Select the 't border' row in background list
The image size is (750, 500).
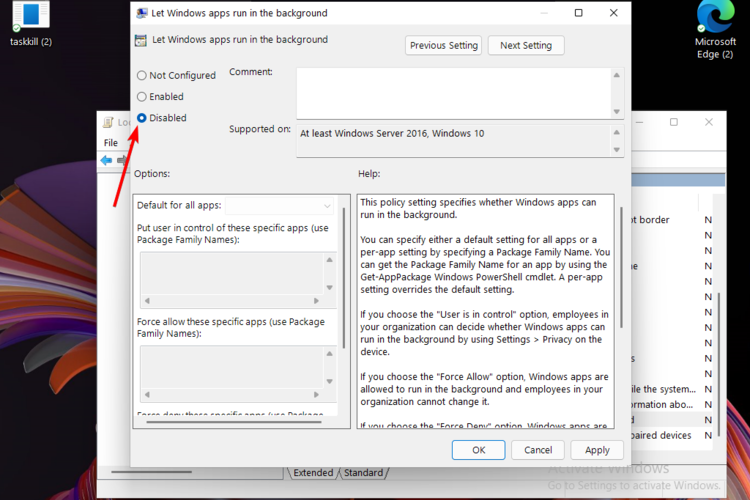pos(672,220)
